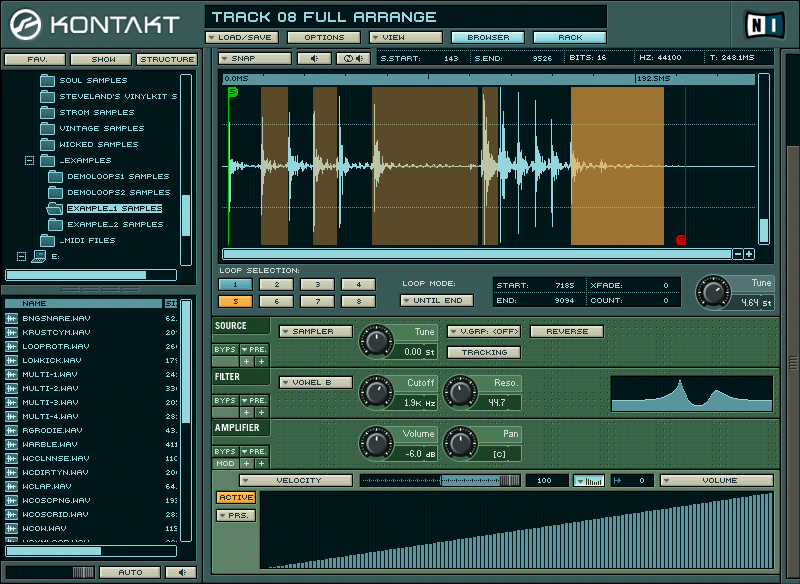Select the Soul Samples folder

coord(93,80)
